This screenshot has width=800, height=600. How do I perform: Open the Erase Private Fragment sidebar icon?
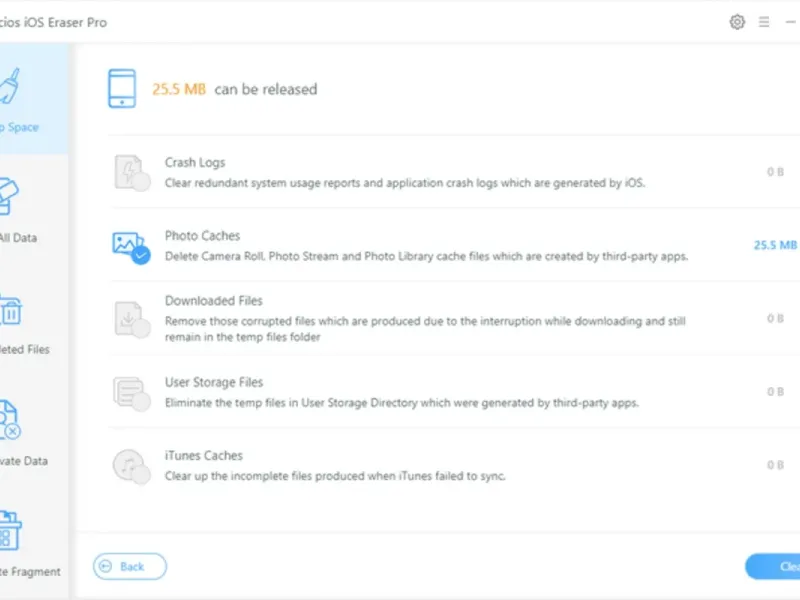pyautogui.click(x=10, y=531)
